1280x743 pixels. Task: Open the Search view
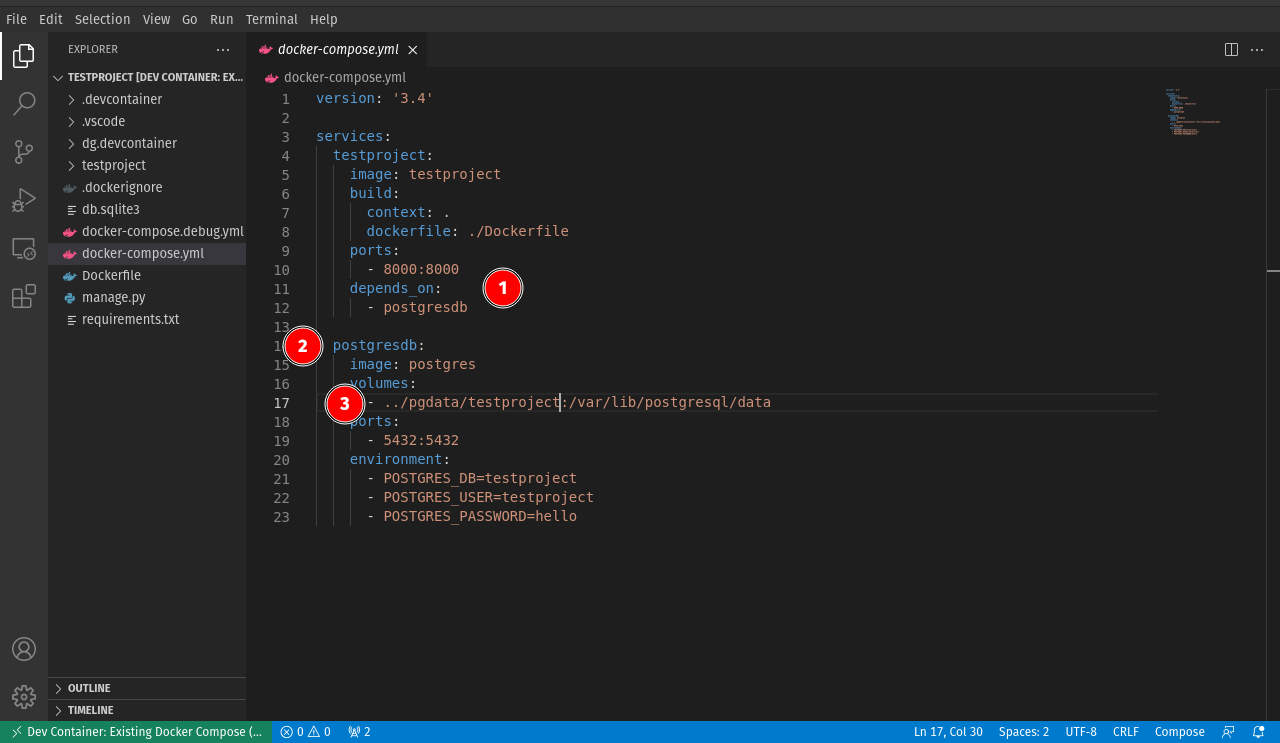(24, 104)
